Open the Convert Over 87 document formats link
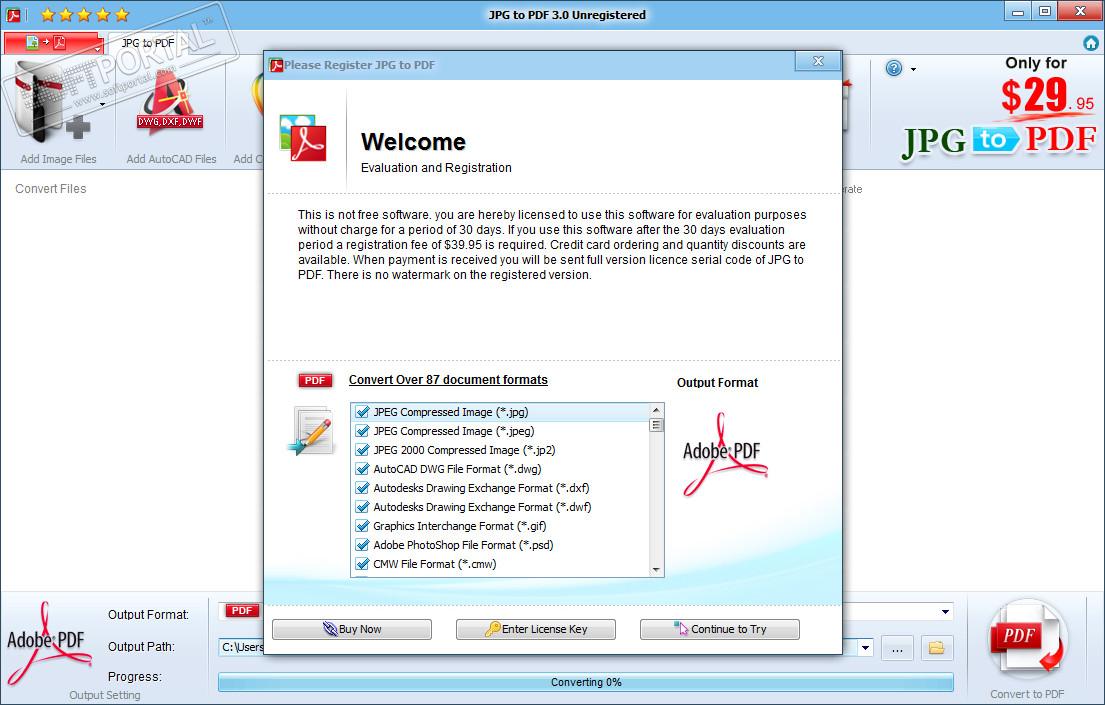The image size is (1105, 705). [x=448, y=380]
